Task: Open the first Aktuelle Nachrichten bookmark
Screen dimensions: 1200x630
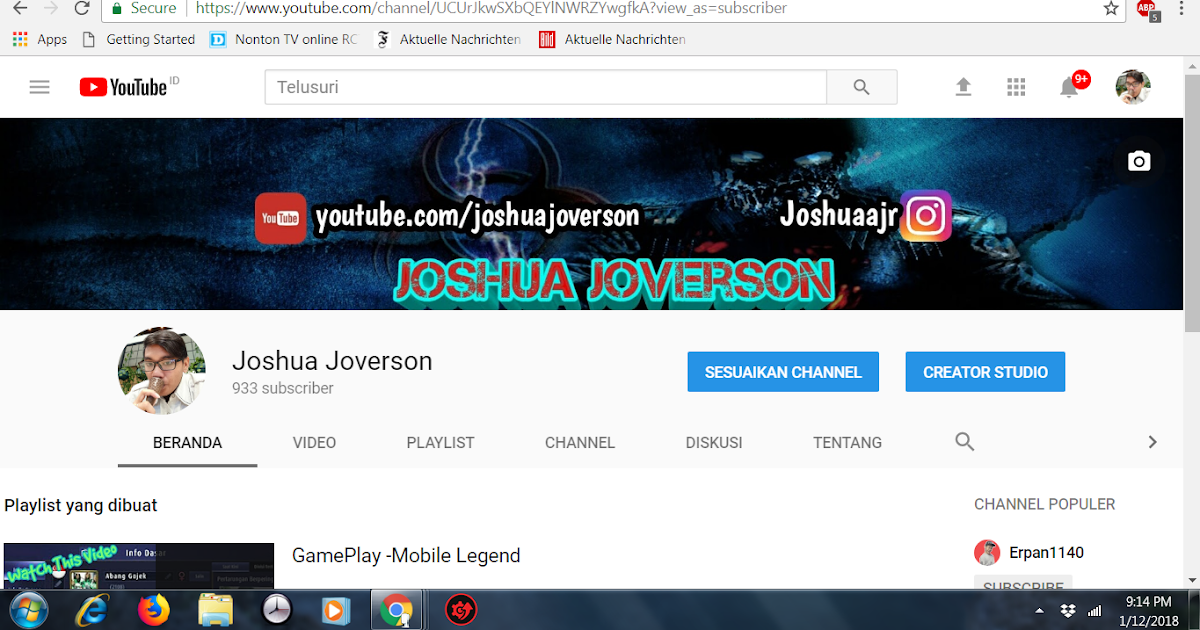Action: (x=448, y=39)
